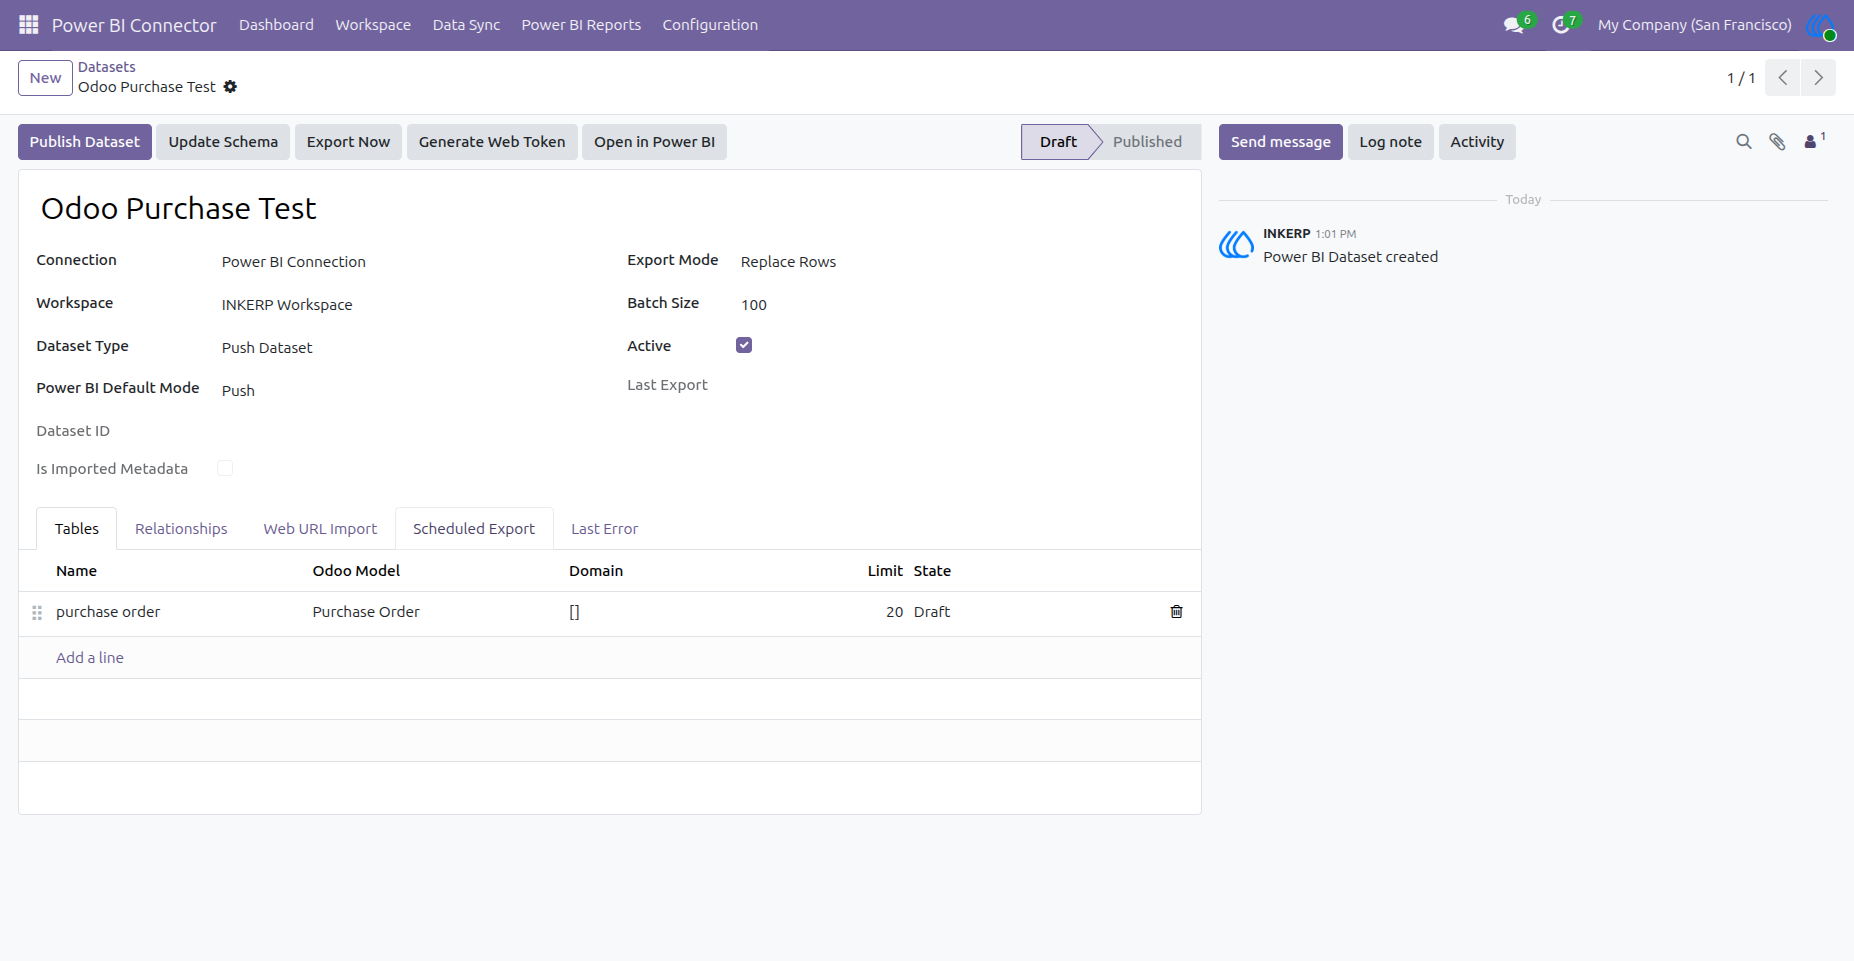1854x961 pixels.
Task: Click Generate Web Token button
Action: pyautogui.click(x=492, y=142)
